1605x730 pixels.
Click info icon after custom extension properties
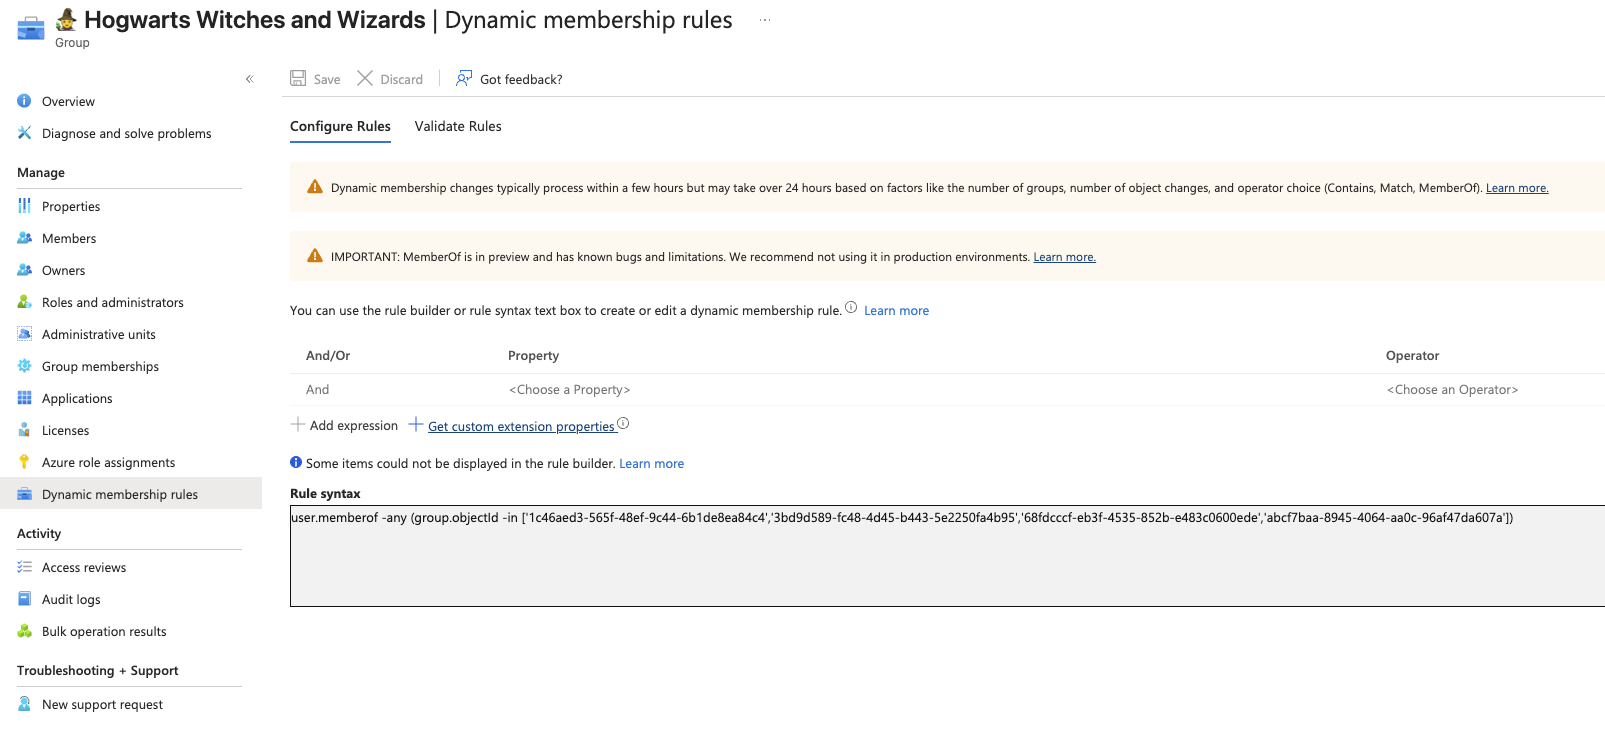point(623,423)
